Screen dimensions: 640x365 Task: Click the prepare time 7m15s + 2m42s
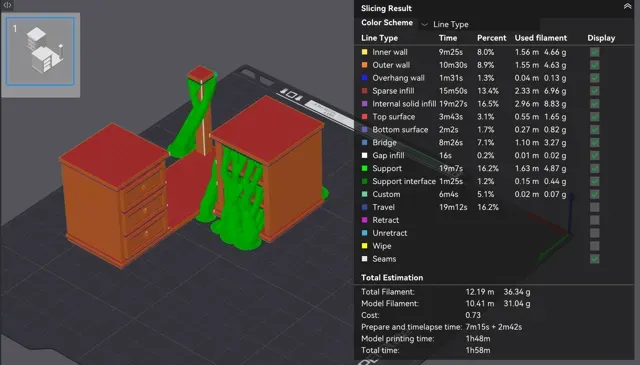(x=493, y=327)
